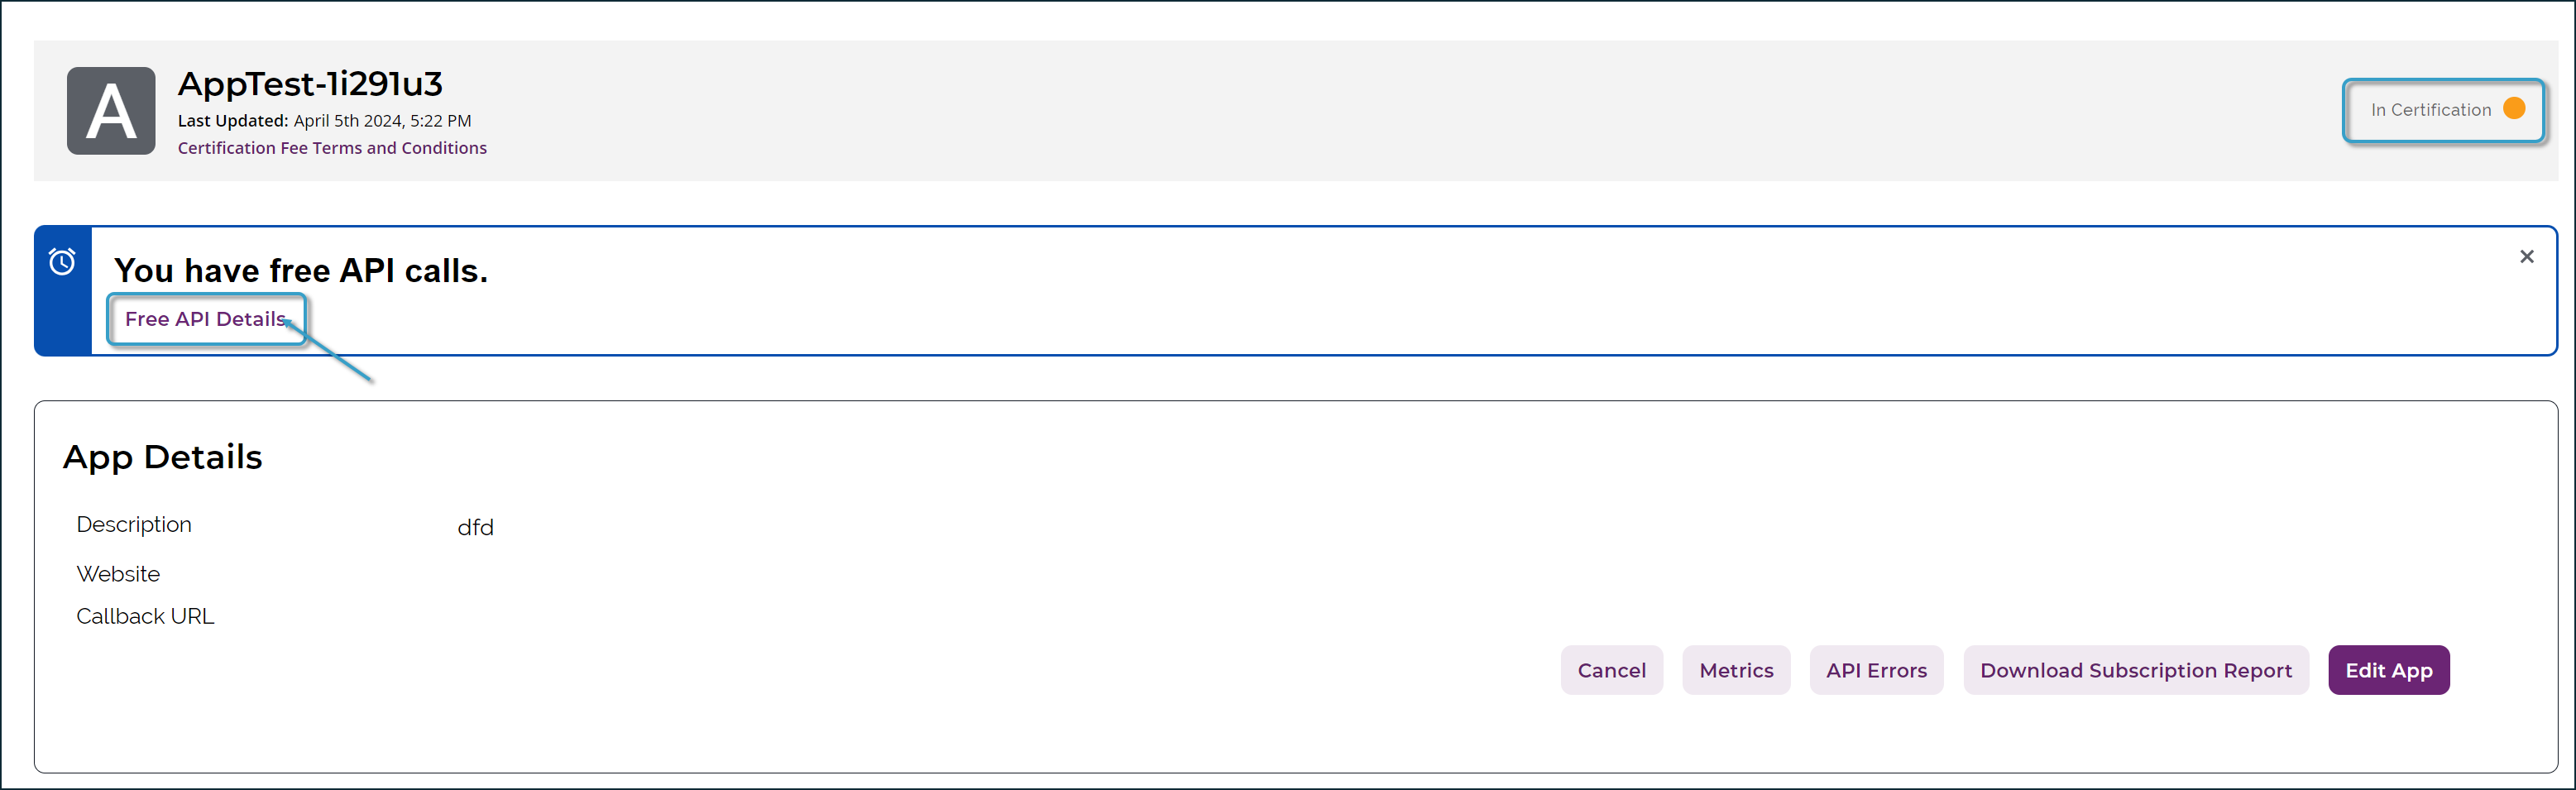Image resolution: width=2576 pixels, height=790 pixels.
Task: Click the In Certification status badge
Action: pyautogui.click(x=2443, y=110)
